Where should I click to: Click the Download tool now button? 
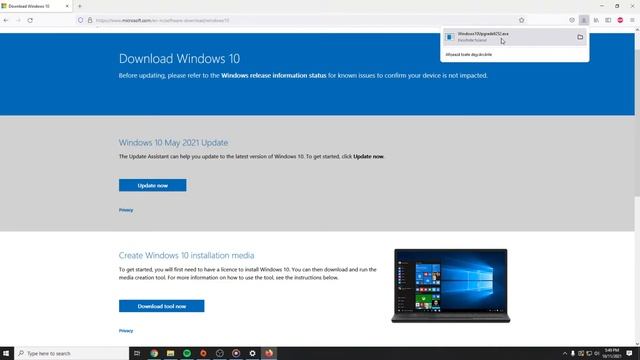(x=162, y=306)
